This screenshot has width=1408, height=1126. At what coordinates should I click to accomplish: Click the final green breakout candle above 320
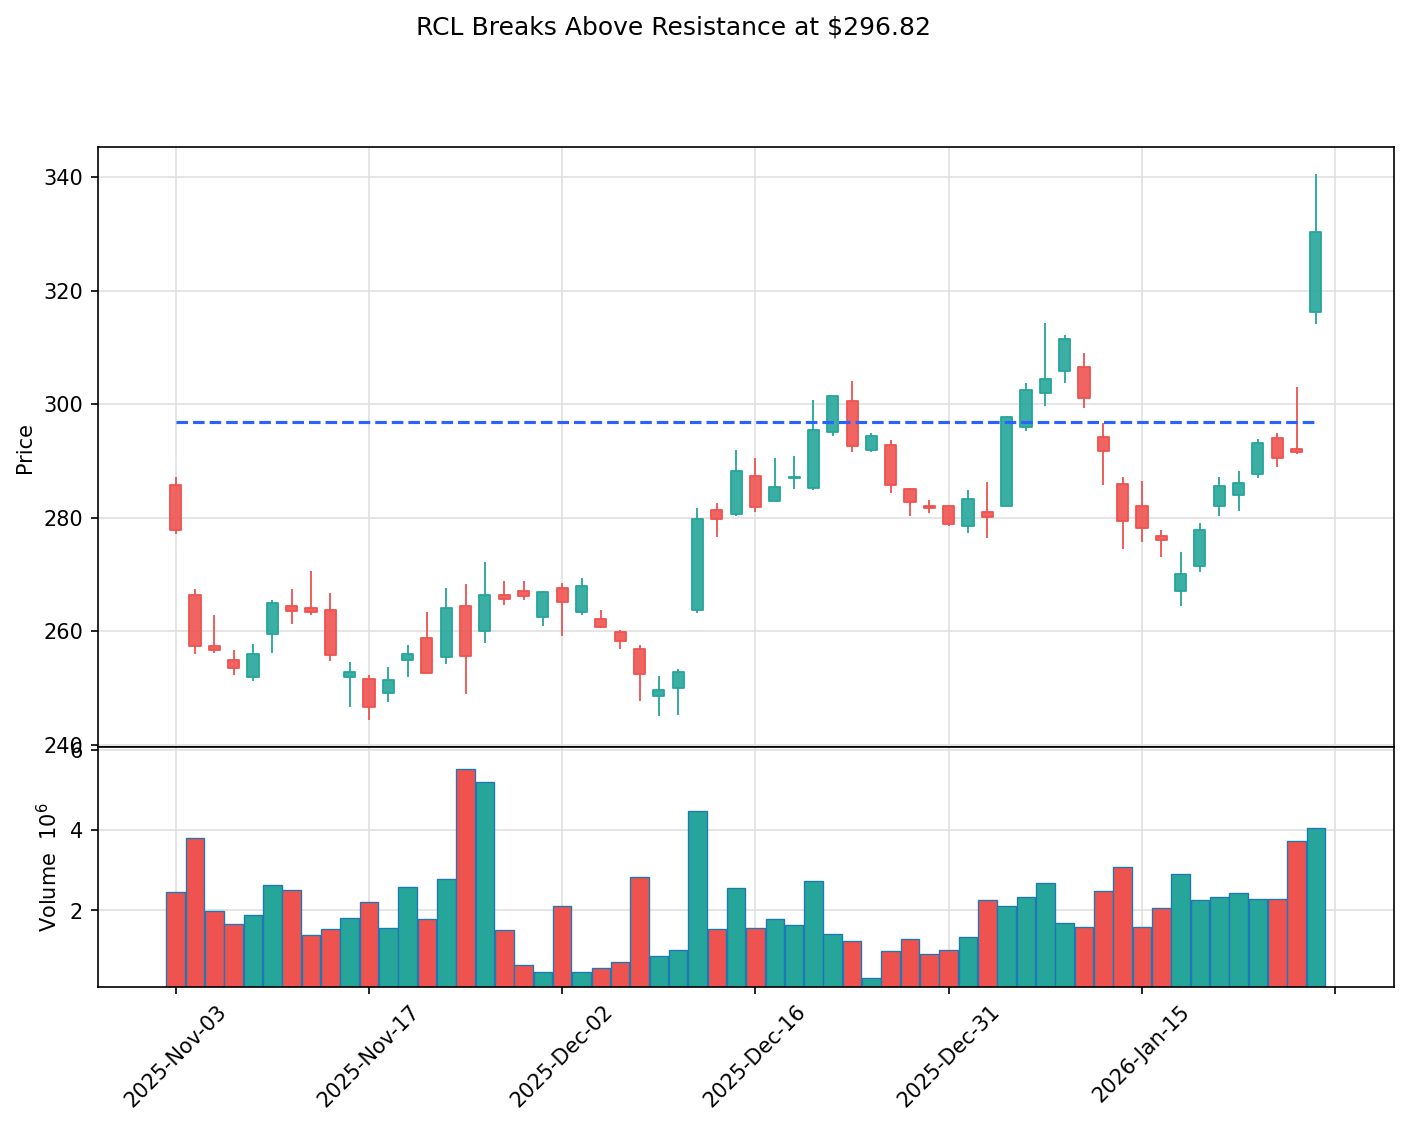pos(1316,272)
